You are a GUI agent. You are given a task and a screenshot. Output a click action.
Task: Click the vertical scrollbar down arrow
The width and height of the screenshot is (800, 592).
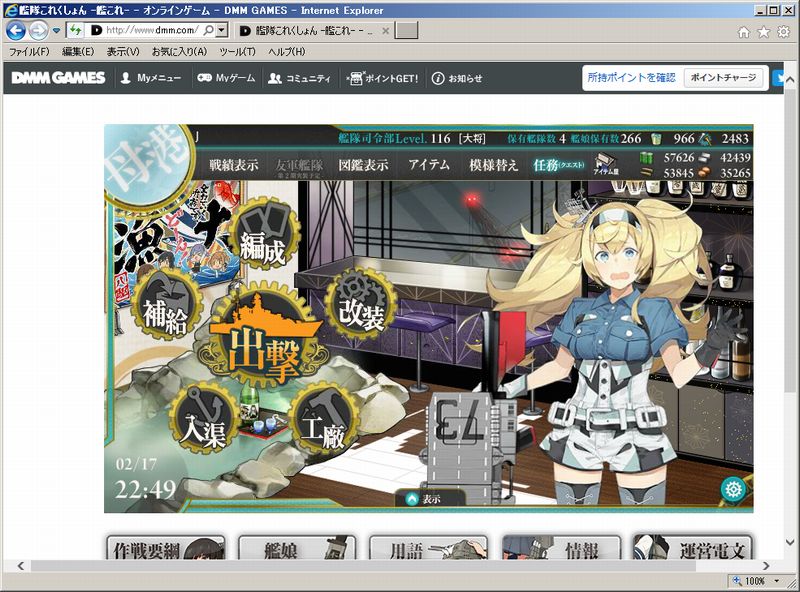pos(790,542)
